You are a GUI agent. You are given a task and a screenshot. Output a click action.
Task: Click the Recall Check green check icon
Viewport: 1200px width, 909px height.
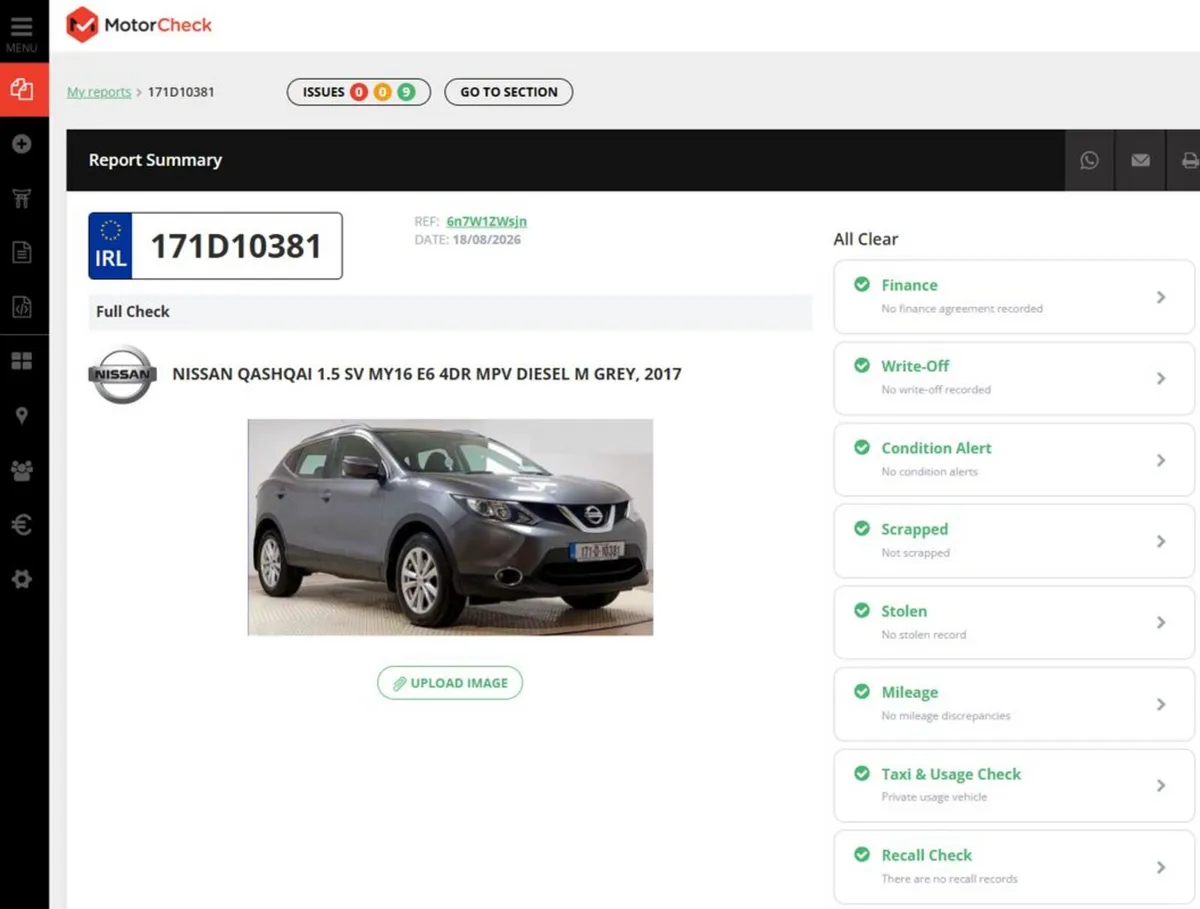pos(861,854)
